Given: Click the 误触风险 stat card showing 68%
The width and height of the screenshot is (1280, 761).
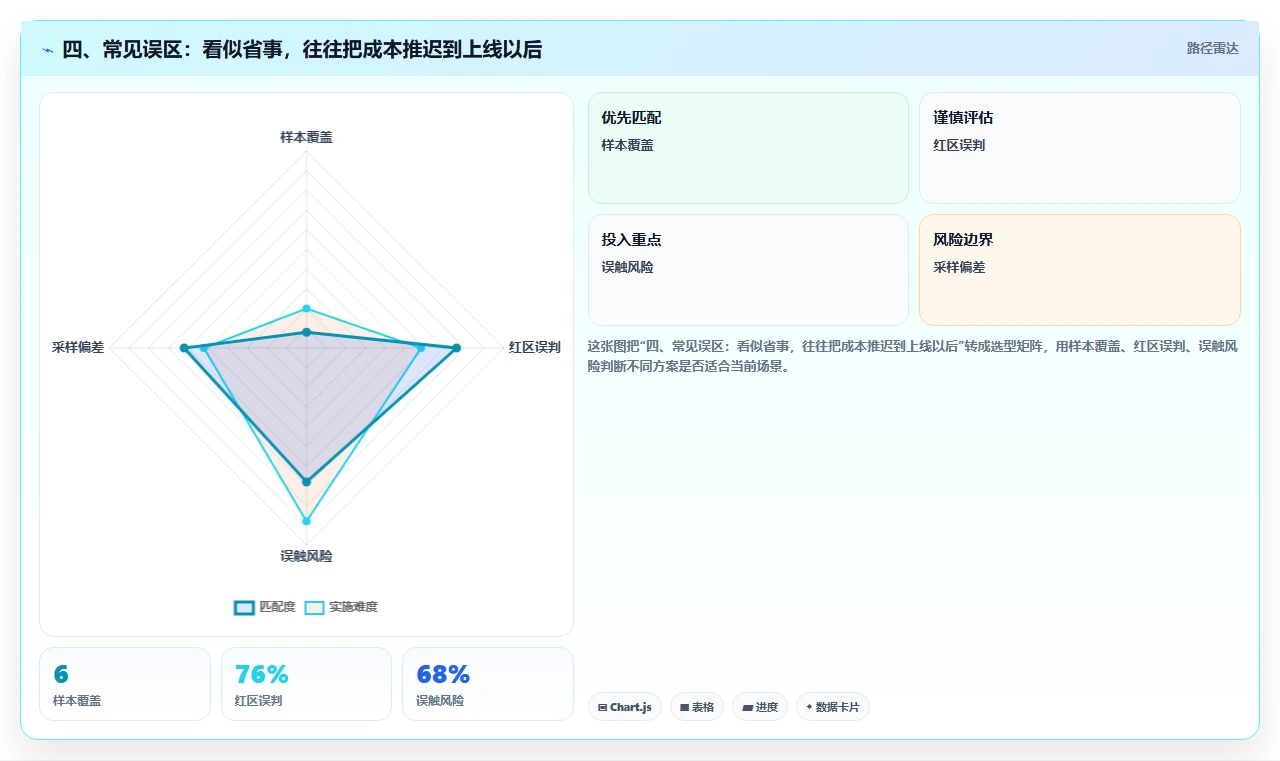Looking at the screenshot, I should pos(488,684).
